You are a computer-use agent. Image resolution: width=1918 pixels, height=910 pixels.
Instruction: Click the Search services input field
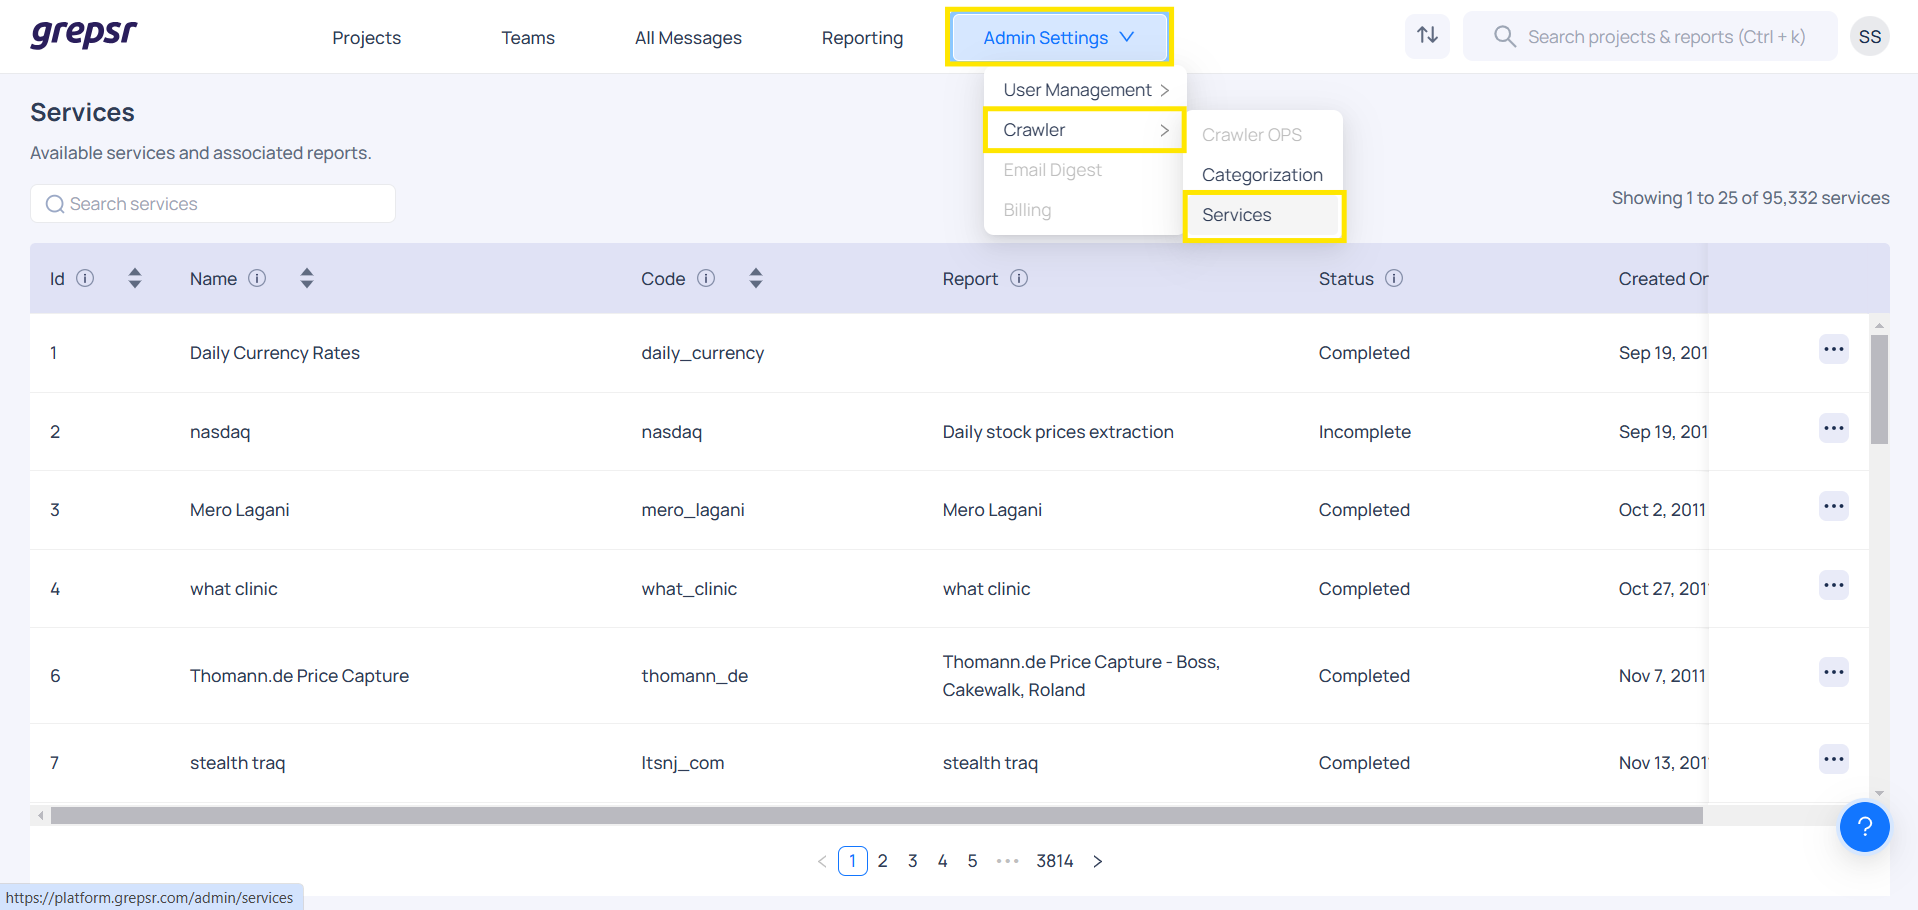[213, 204]
